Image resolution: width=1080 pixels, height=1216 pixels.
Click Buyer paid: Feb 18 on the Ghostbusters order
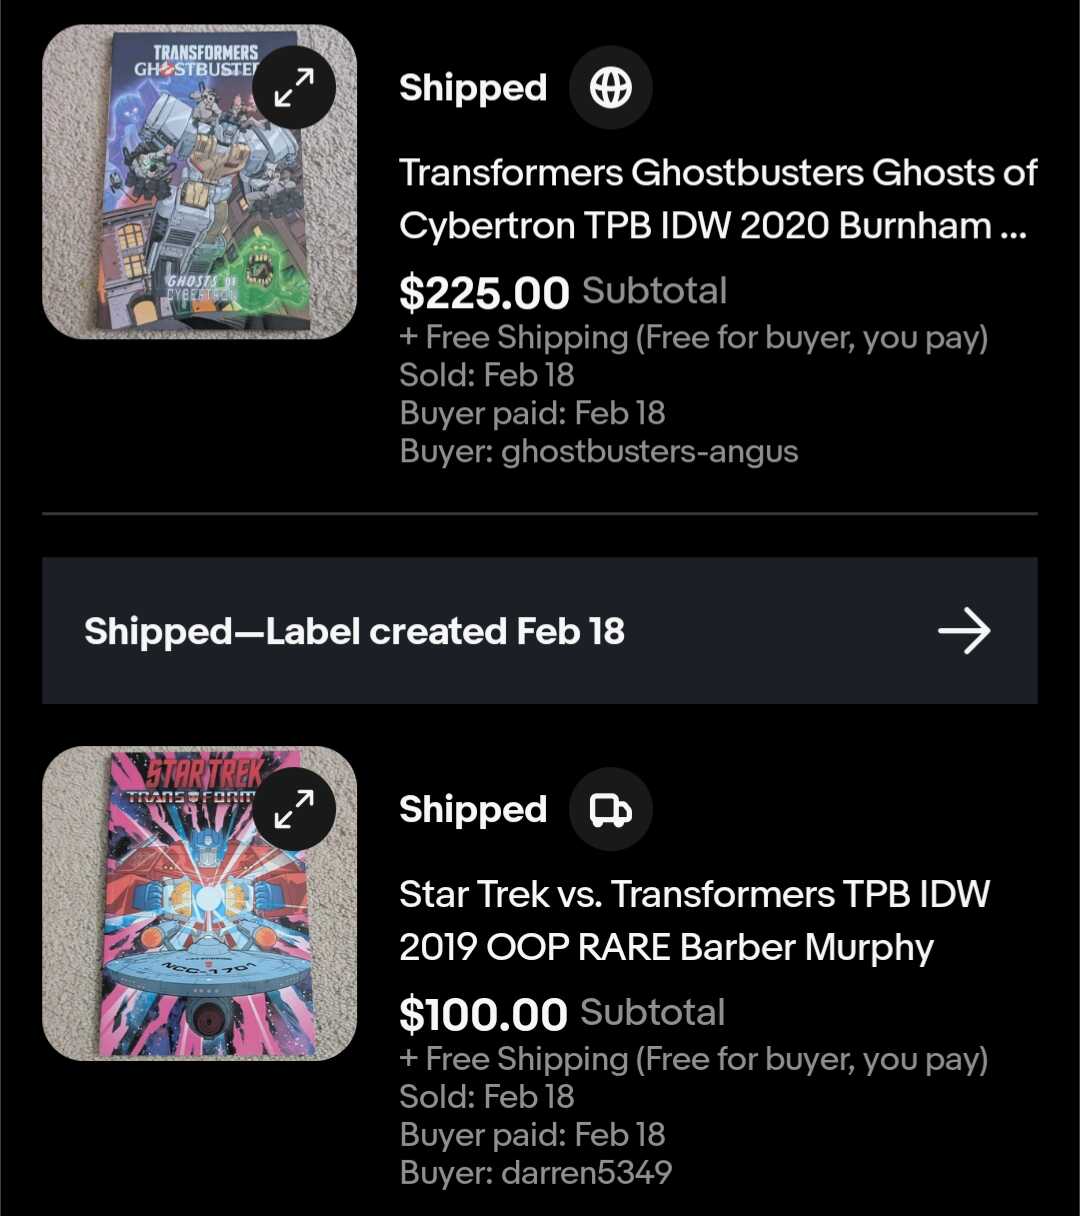pyautogui.click(x=532, y=413)
